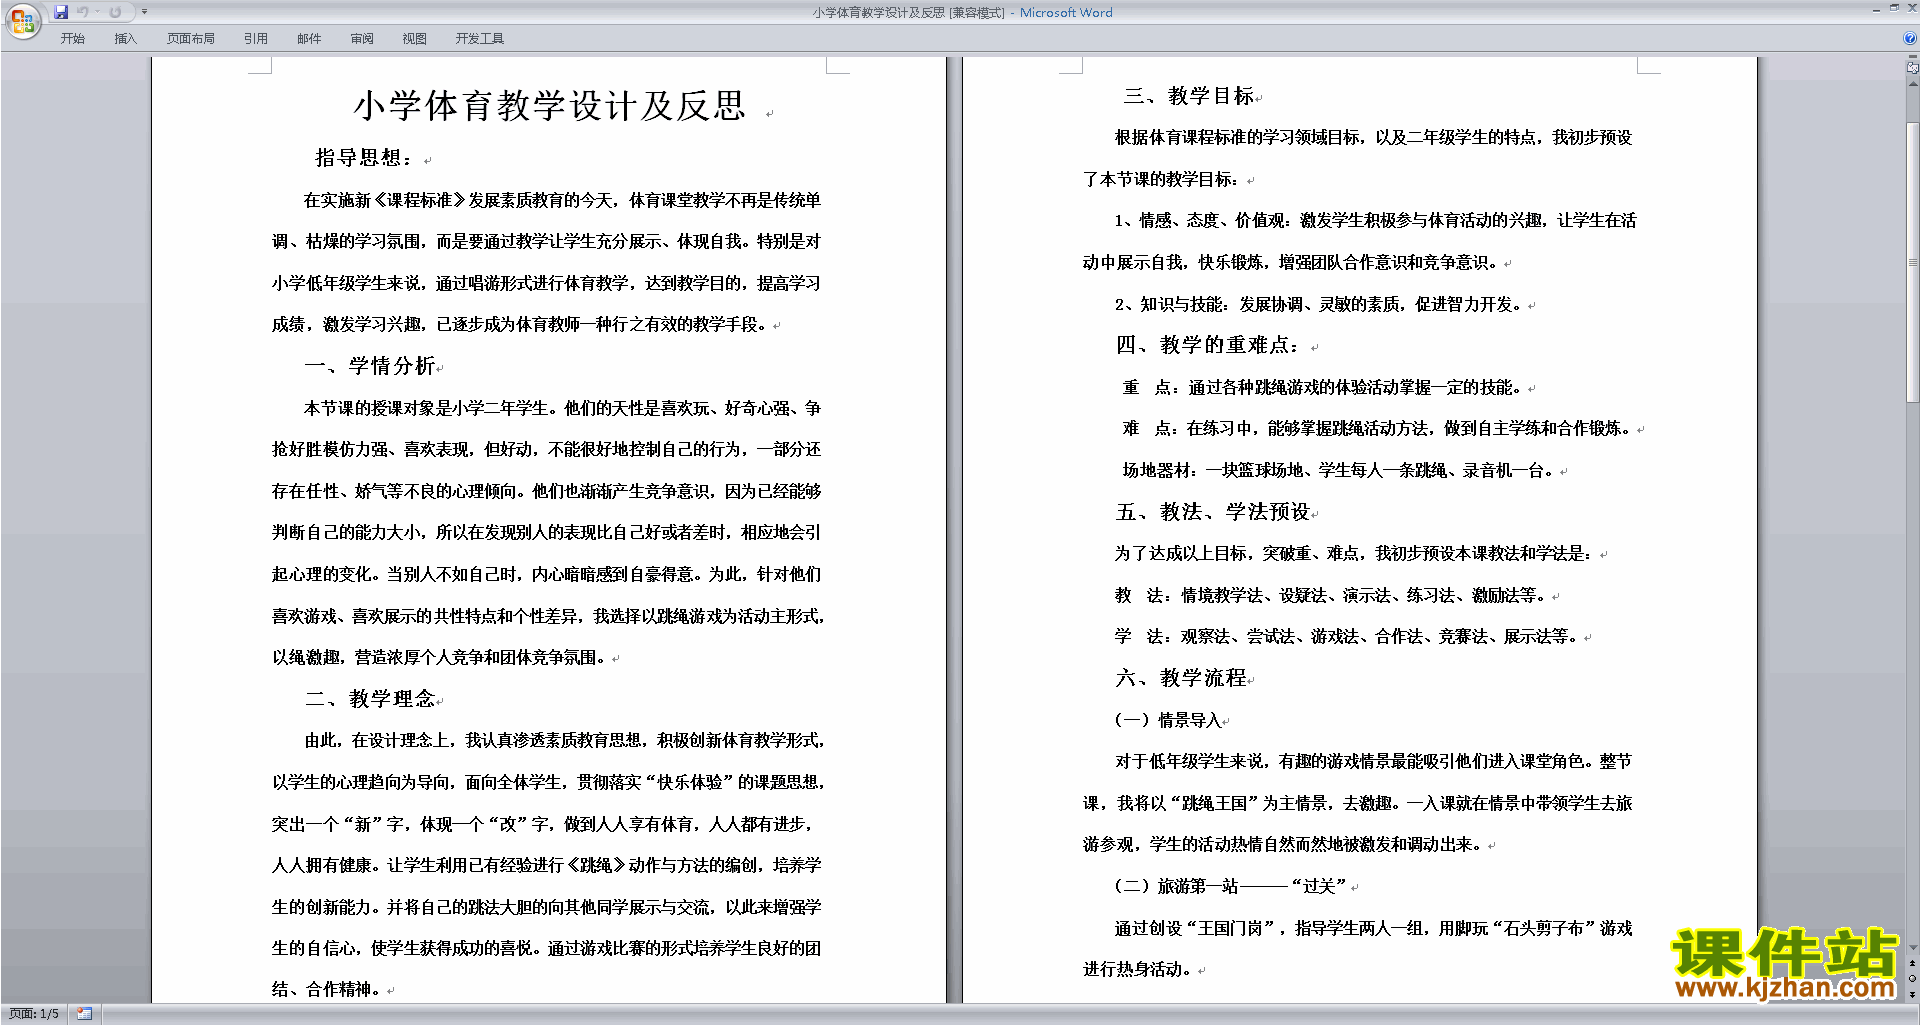
Task: Click the line starting 教 法：情境教学法
Action: coord(1332,595)
